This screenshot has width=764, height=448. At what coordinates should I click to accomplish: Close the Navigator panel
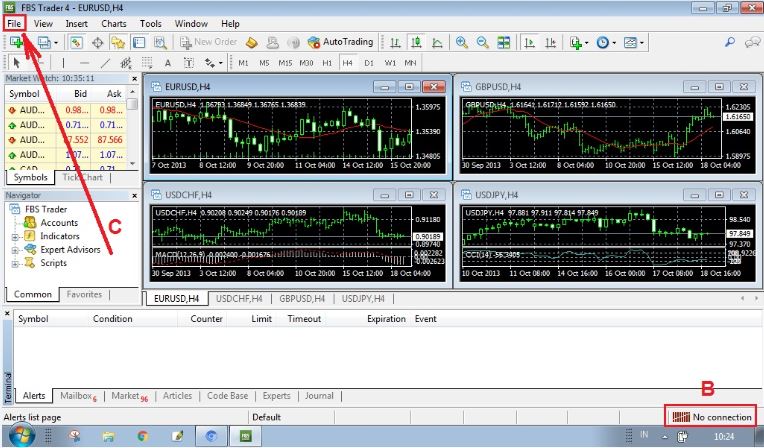point(134,195)
